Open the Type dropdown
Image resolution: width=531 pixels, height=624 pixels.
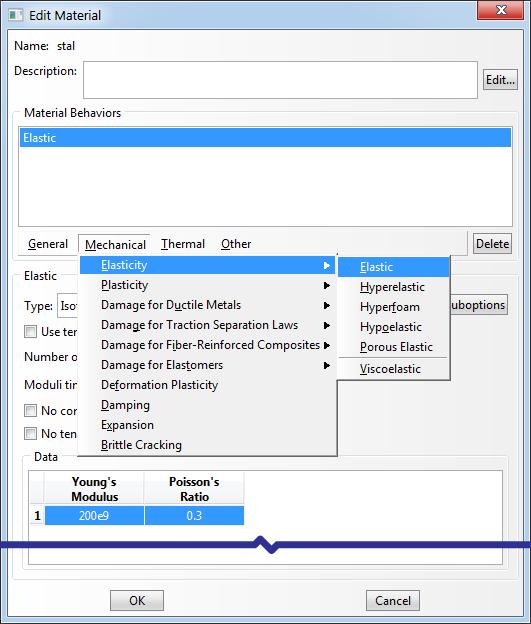[68, 306]
